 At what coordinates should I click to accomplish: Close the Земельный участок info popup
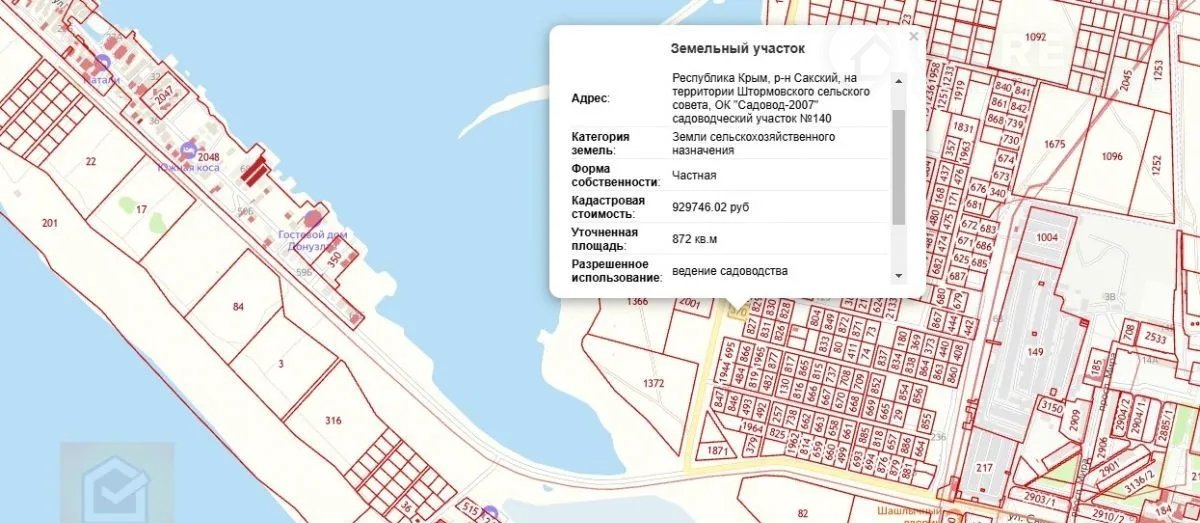pos(912,37)
